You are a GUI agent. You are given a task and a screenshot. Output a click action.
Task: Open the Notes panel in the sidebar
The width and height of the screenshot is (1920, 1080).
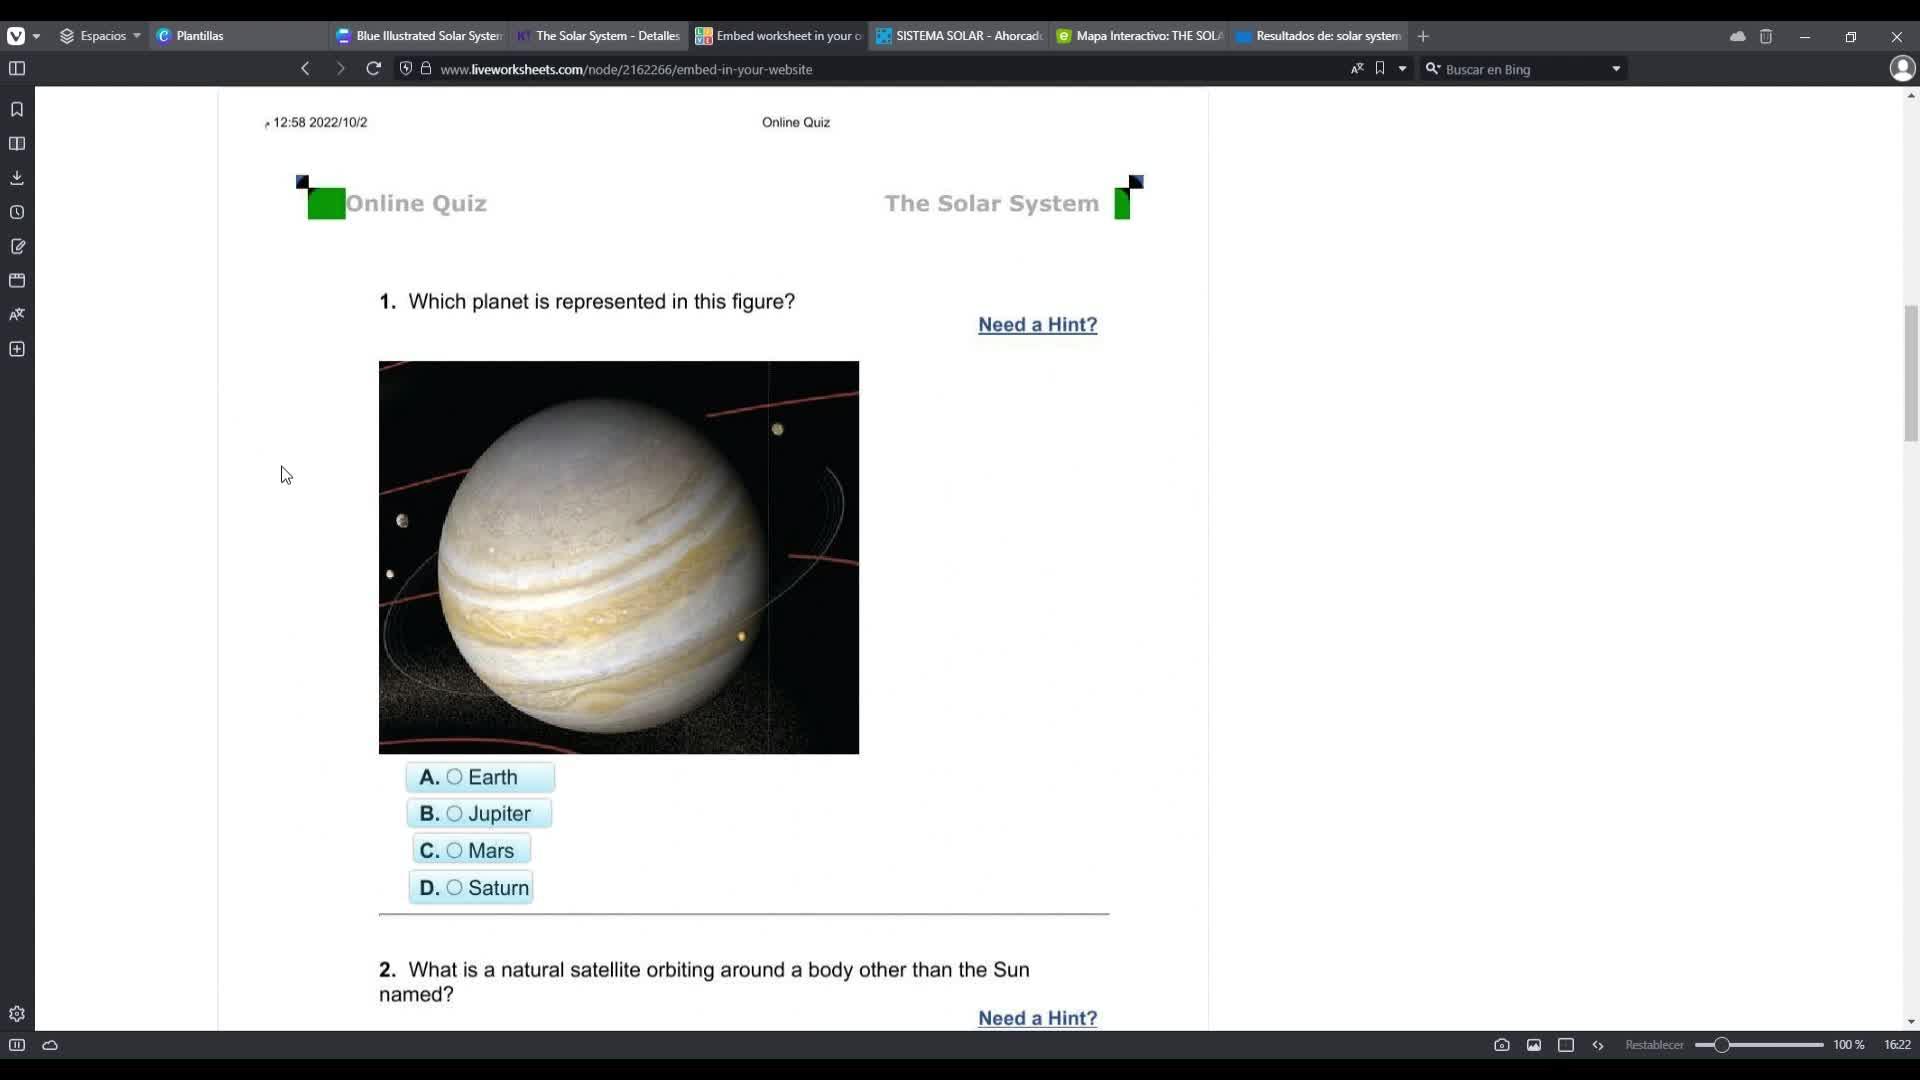pos(17,246)
